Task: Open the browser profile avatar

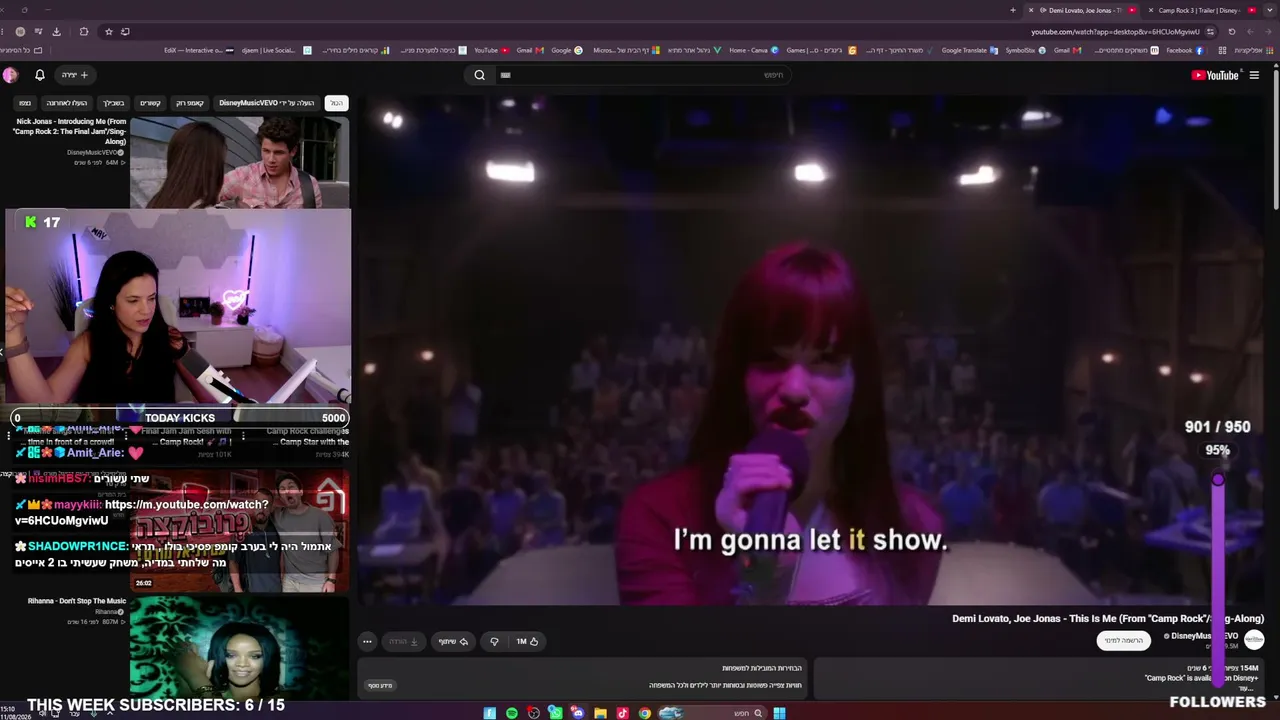Action: pyautogui.click(x=20, y=32)
